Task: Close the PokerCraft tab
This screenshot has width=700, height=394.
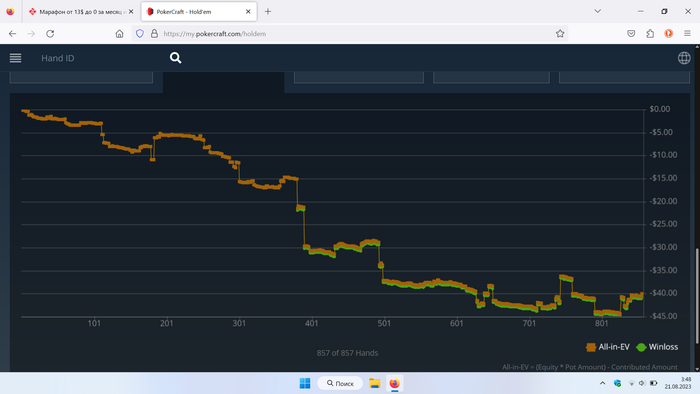Action: click(248, 12)
